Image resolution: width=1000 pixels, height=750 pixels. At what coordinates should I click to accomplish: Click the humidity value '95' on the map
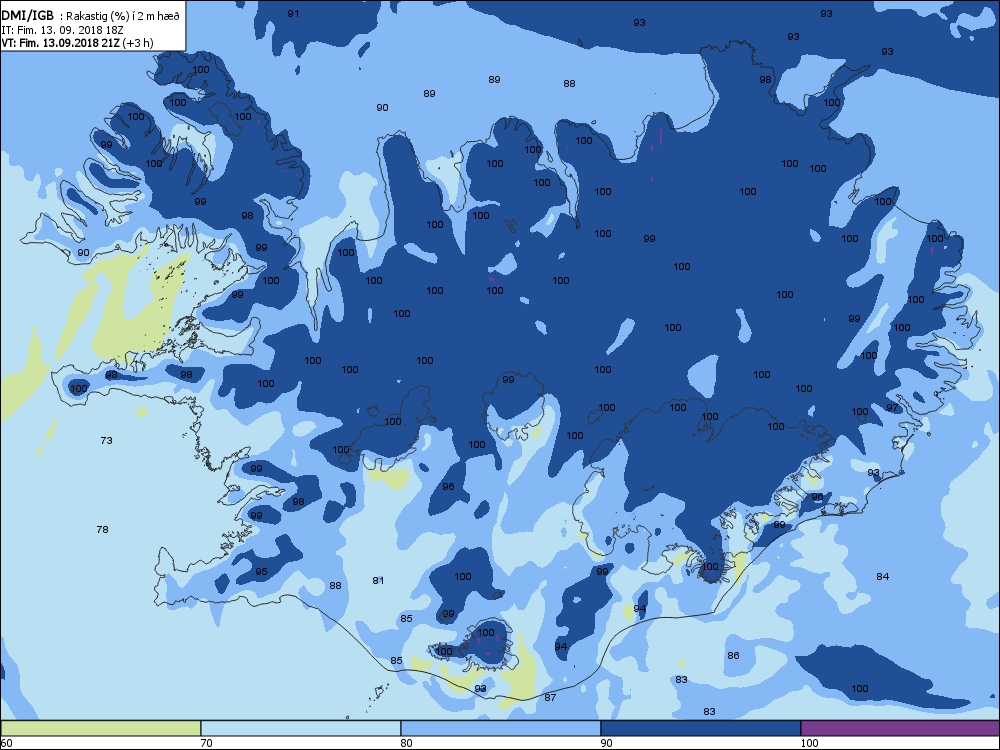pyautogui.click(x=261, y=571)
